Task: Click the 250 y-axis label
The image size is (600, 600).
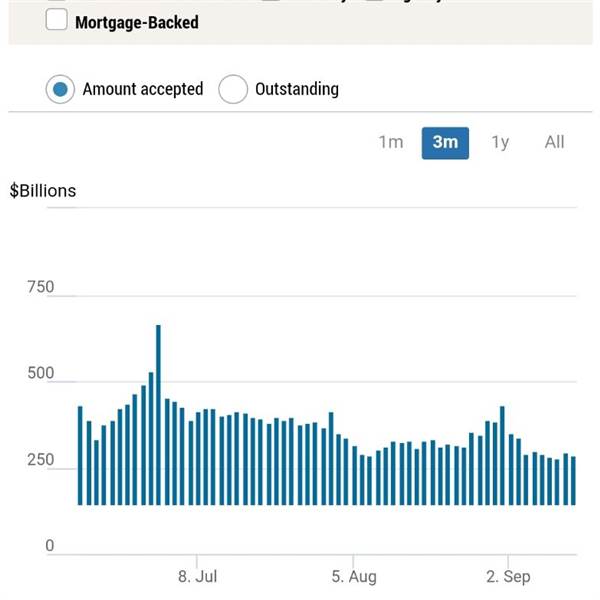Action: pyautogui.click(x=40, y=460)
